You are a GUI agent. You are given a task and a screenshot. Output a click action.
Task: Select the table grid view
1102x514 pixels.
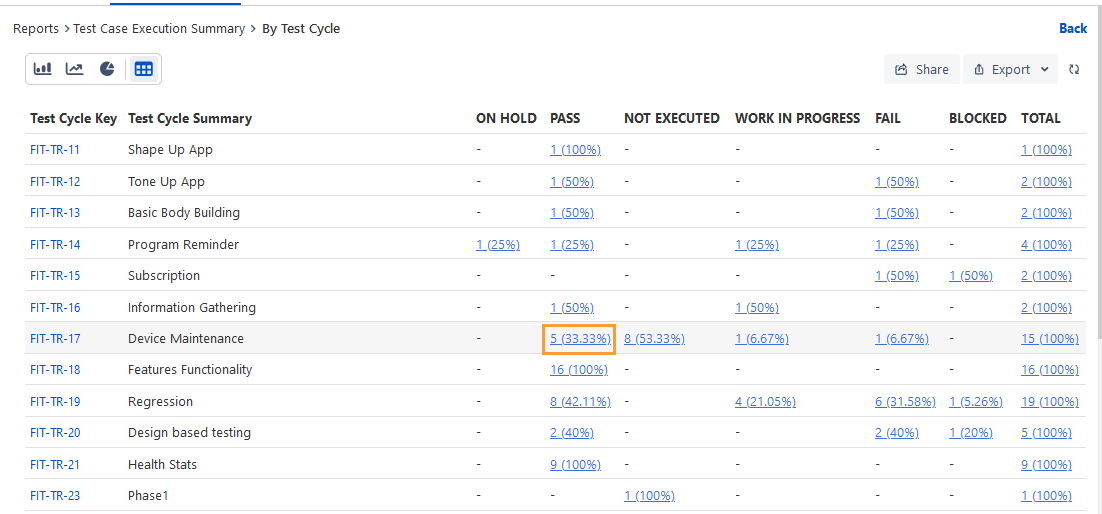click(x=144, y=69)
